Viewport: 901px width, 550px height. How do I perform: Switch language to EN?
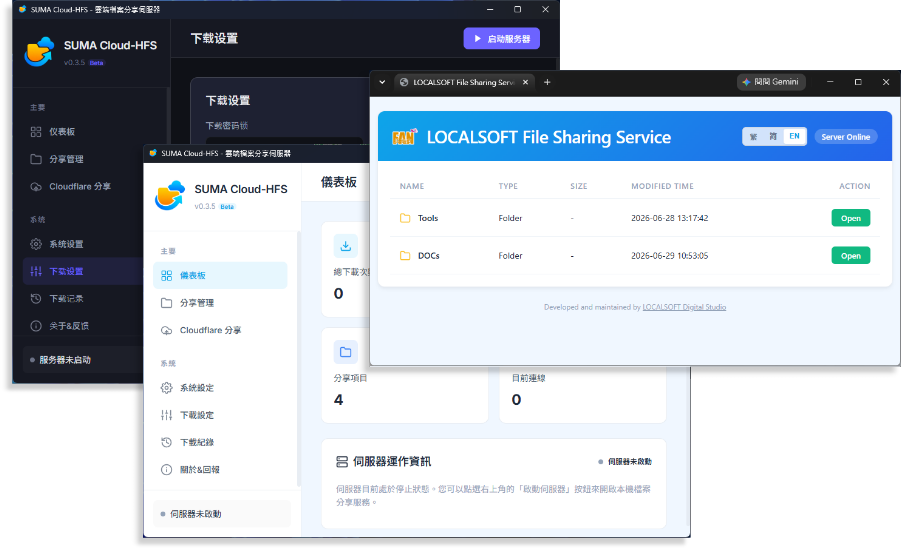coord(794,136)
